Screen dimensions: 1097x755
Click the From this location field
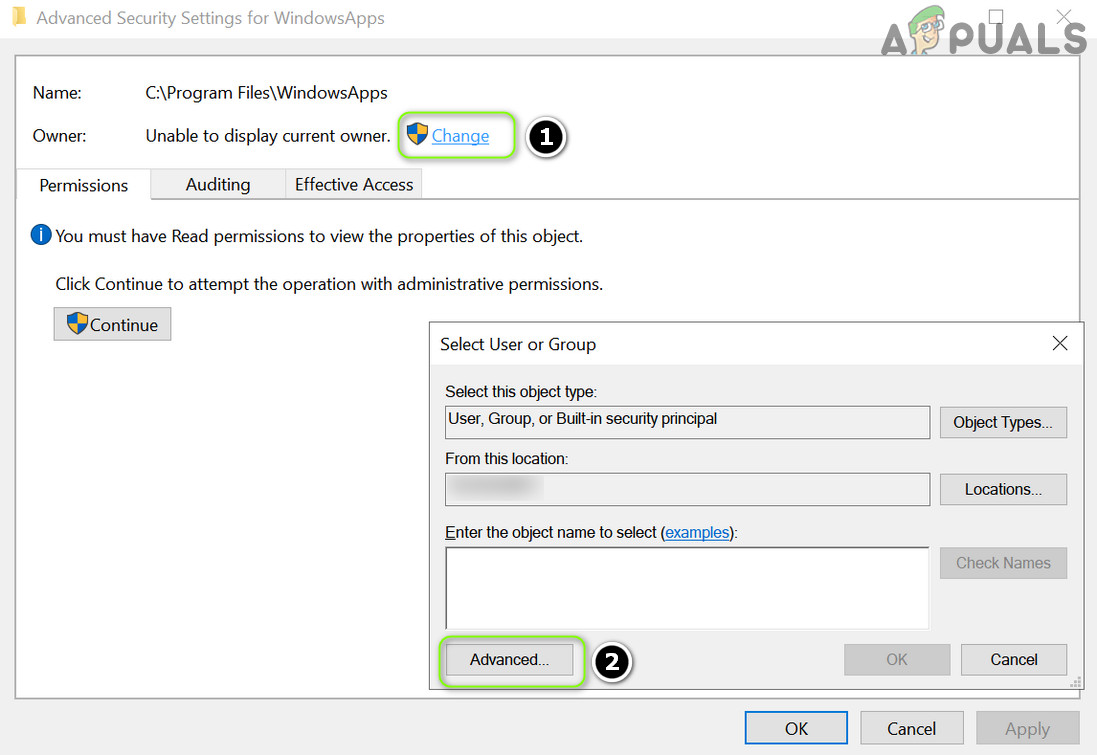[x=687, y=489]
